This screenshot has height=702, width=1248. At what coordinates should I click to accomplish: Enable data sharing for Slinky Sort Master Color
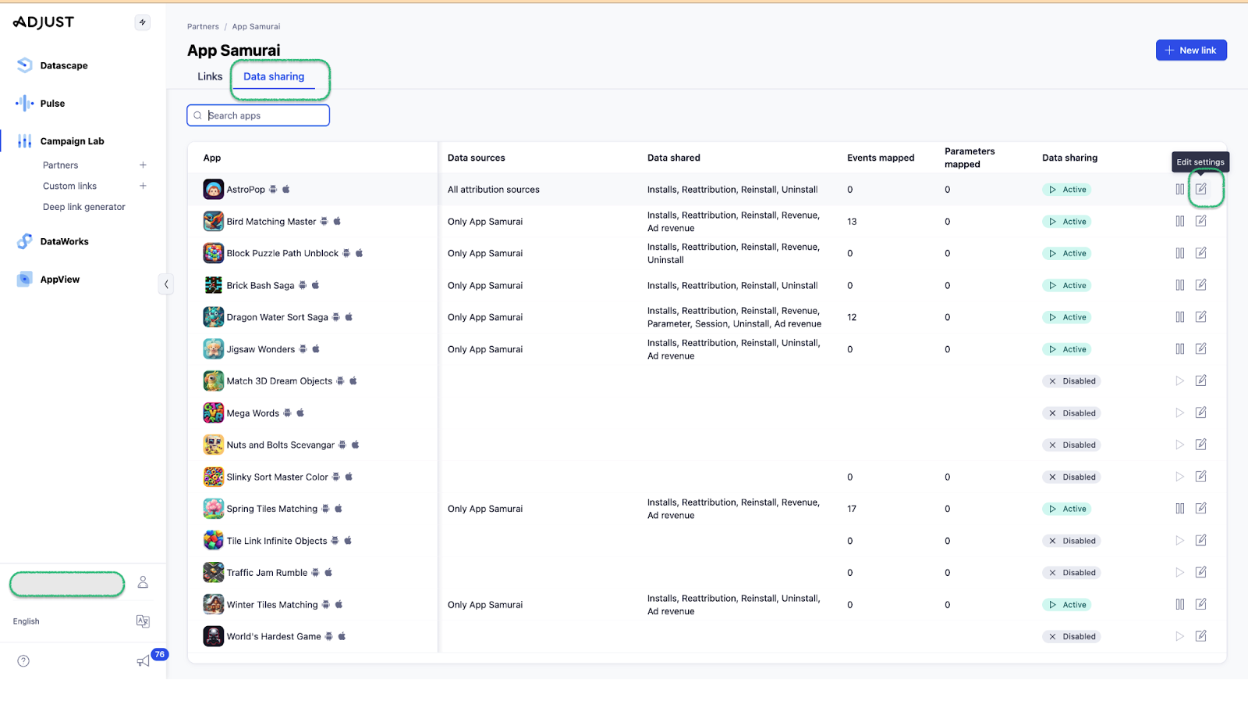coord(1180,477)
